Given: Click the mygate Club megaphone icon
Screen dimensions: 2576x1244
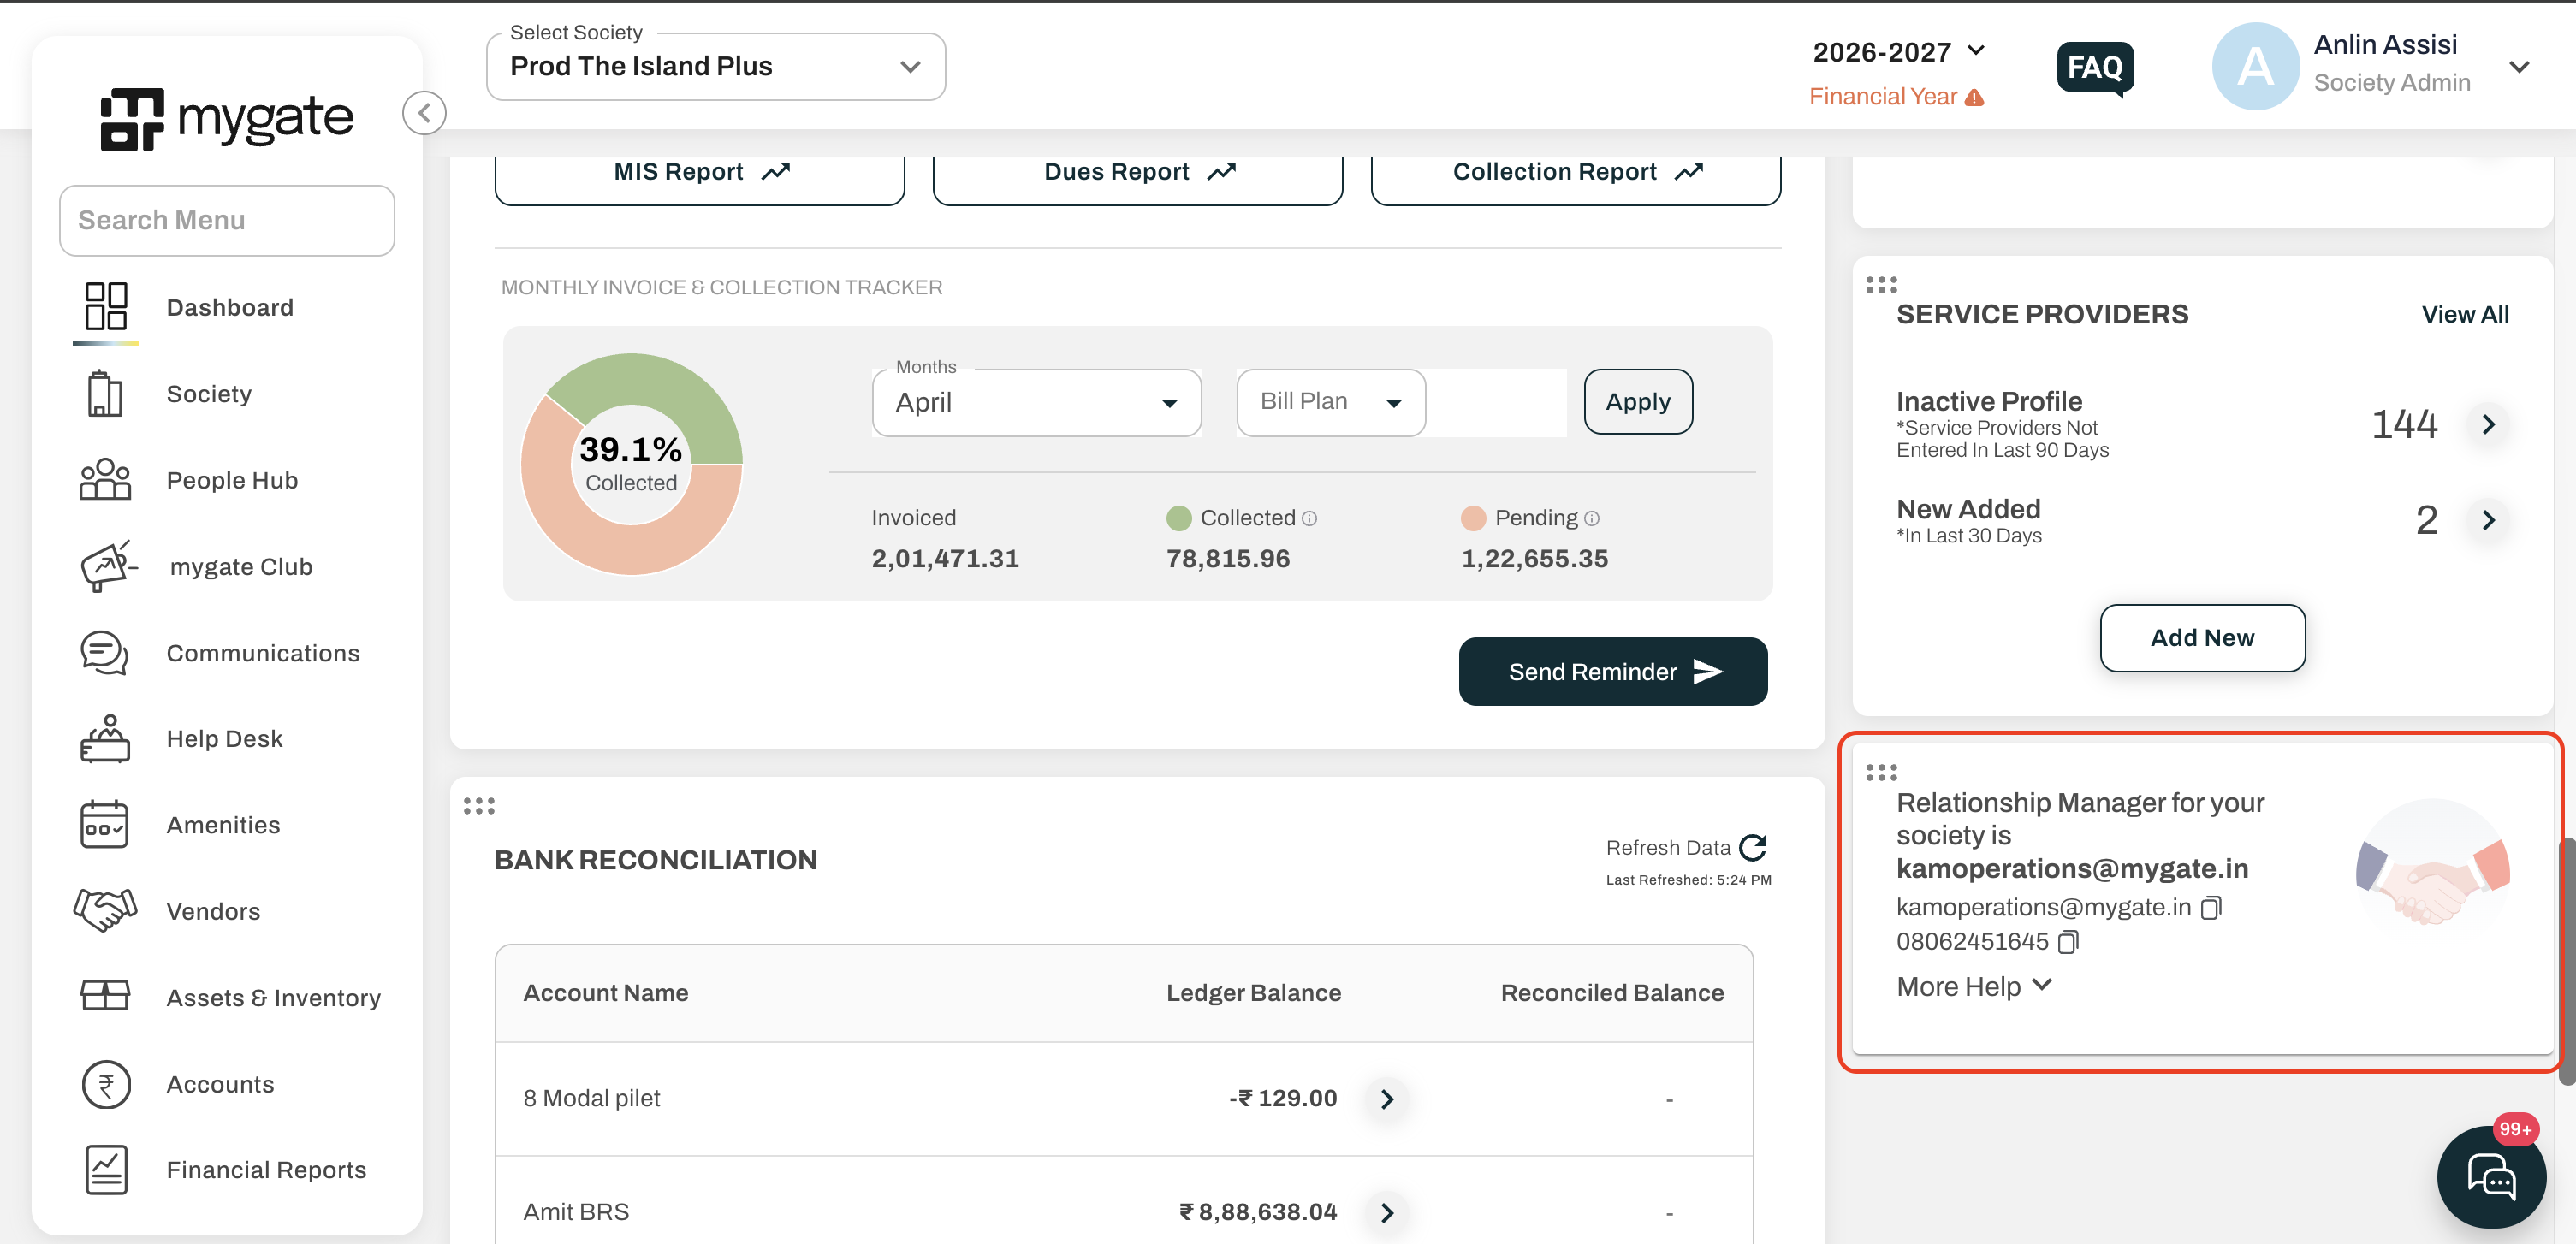Looking at the screenshot, I should click(107, 566).
